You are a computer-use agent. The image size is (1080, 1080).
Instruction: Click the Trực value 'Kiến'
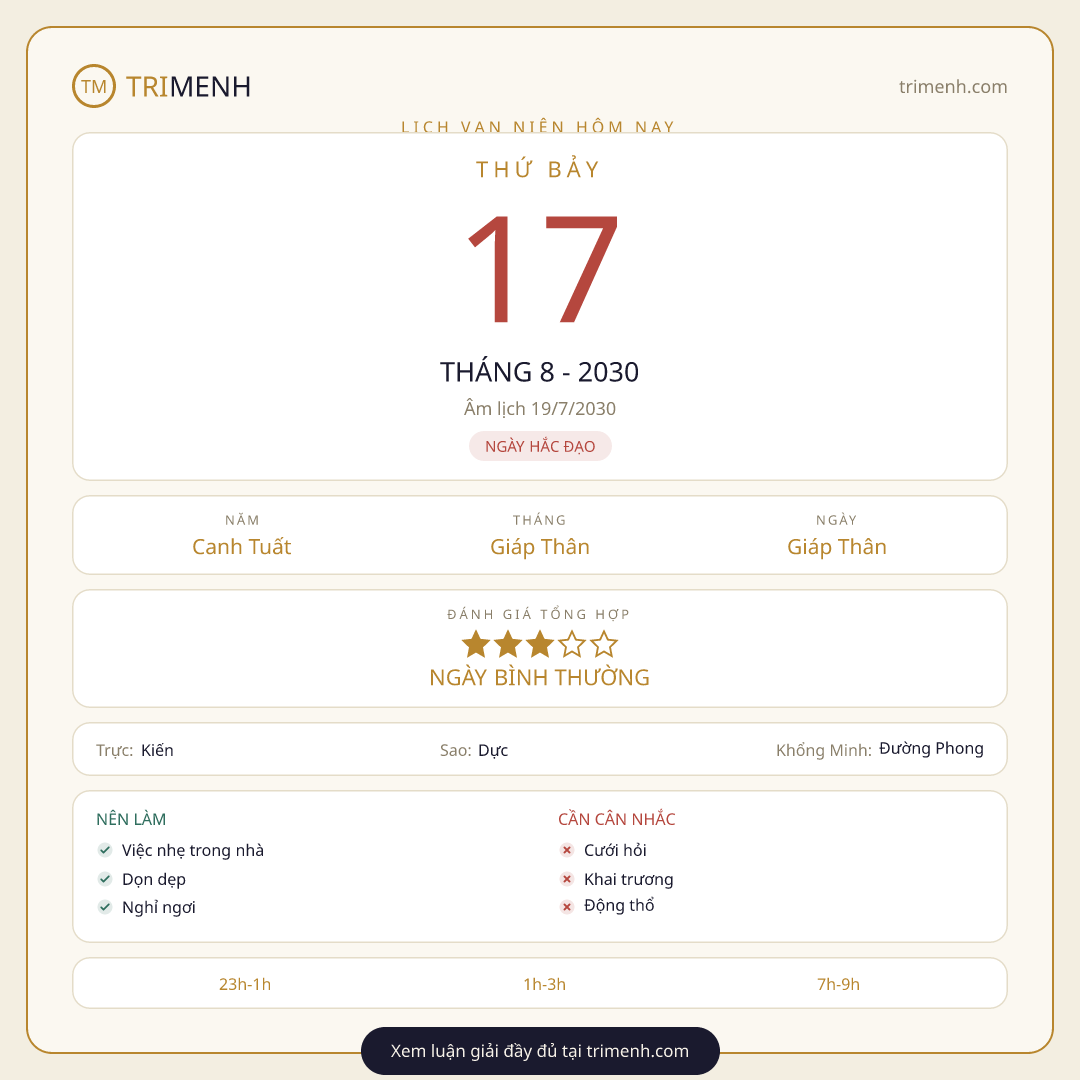[x=157, y=750]
